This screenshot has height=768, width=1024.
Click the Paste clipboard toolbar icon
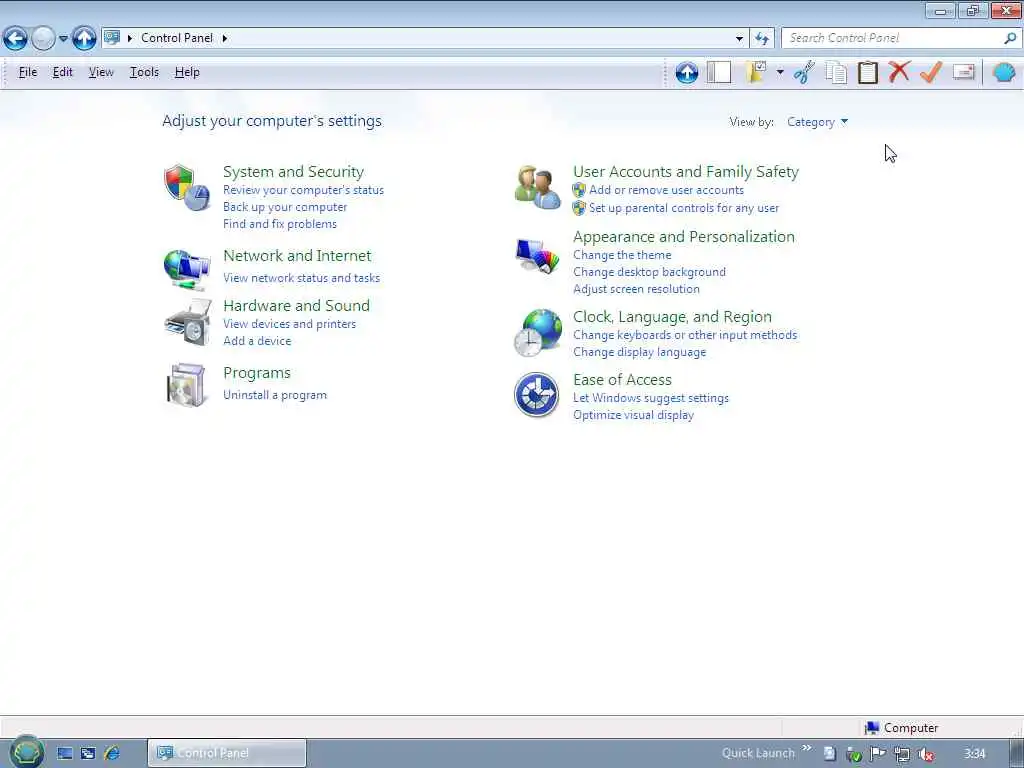[x=867, y=72]
